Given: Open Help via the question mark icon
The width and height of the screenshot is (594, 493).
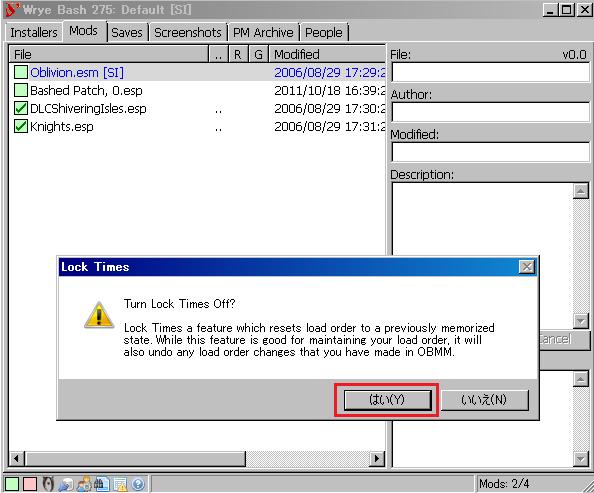Looking at the screenshot, I should click(138, 484).
